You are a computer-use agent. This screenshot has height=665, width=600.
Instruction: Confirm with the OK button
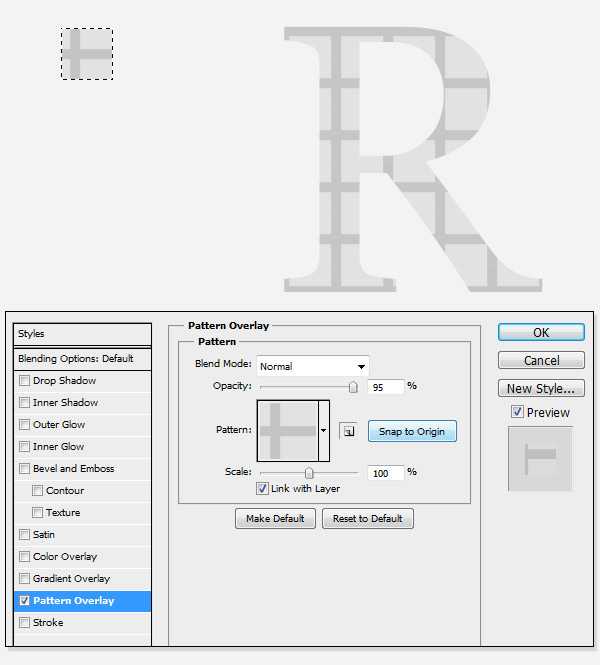541,332
